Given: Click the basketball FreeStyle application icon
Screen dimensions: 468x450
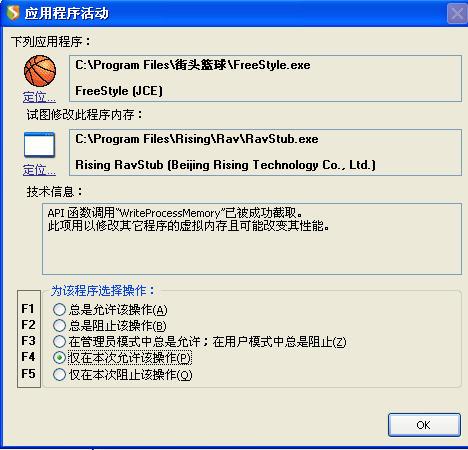Looking at the screenshot, I should click(x=40, y=71).
